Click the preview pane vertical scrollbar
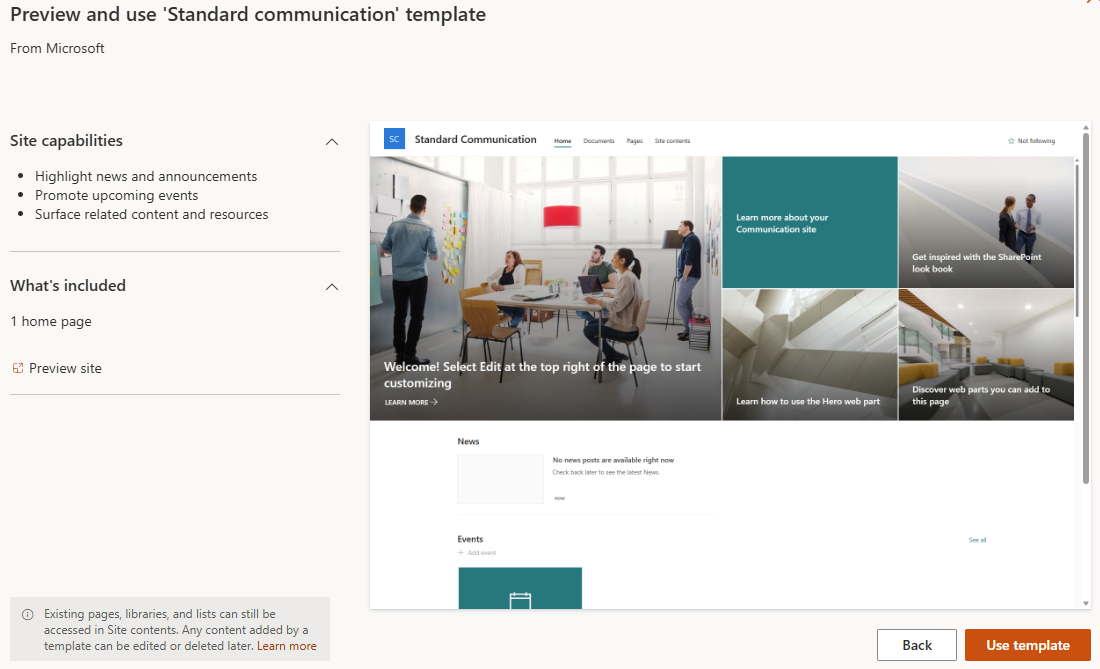1100x669 pixels. (1086, 309)
